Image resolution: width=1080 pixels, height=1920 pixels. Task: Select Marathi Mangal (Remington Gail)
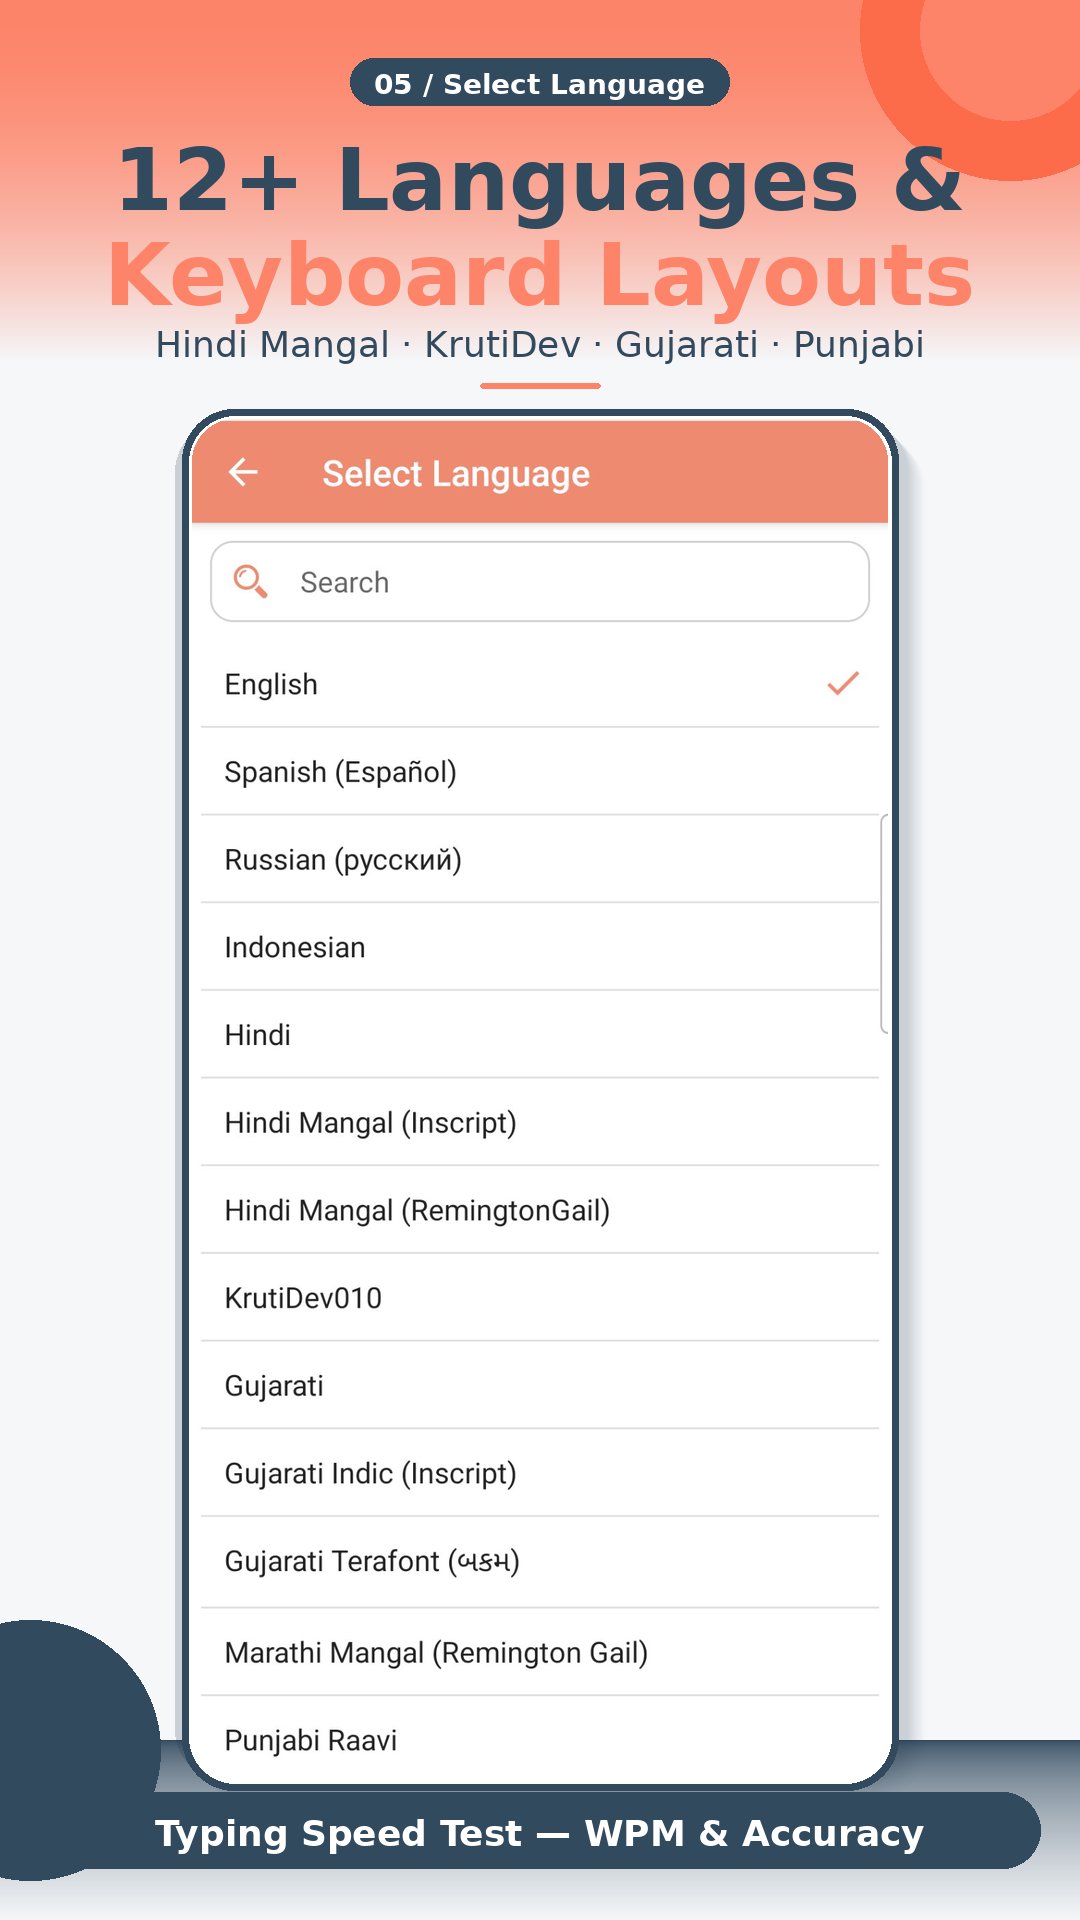pos(540,1653)
